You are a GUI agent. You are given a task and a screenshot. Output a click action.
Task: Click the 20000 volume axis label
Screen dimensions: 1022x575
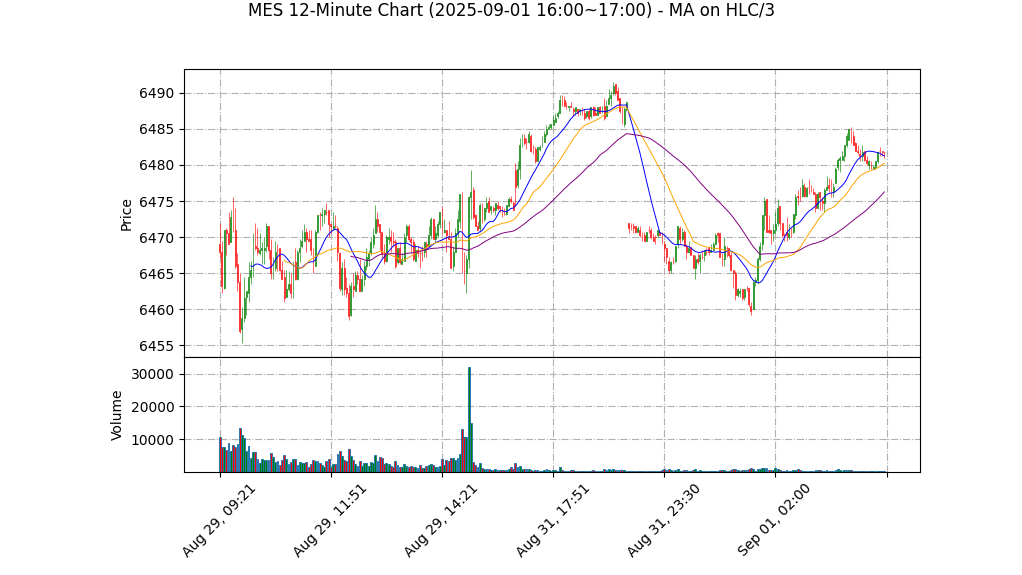[153, 407]
